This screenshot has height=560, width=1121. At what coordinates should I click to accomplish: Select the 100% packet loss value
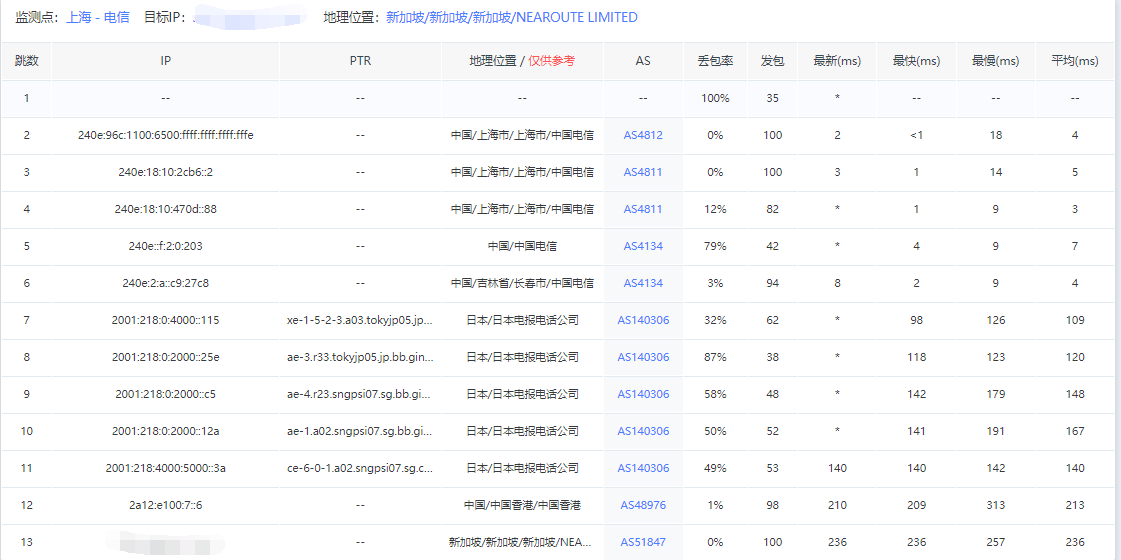pyautogui.click(x=716, y=98)
